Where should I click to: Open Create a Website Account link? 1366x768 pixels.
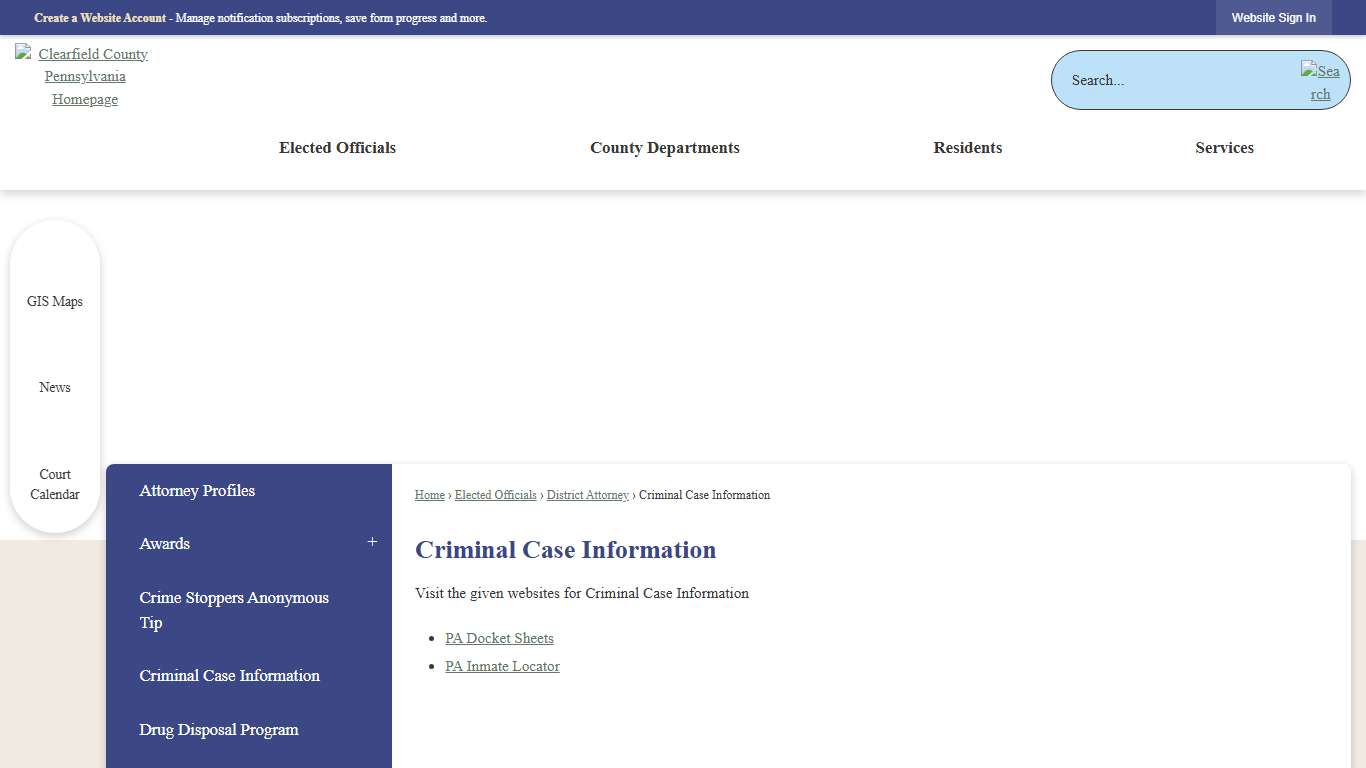tap(99, 17)
